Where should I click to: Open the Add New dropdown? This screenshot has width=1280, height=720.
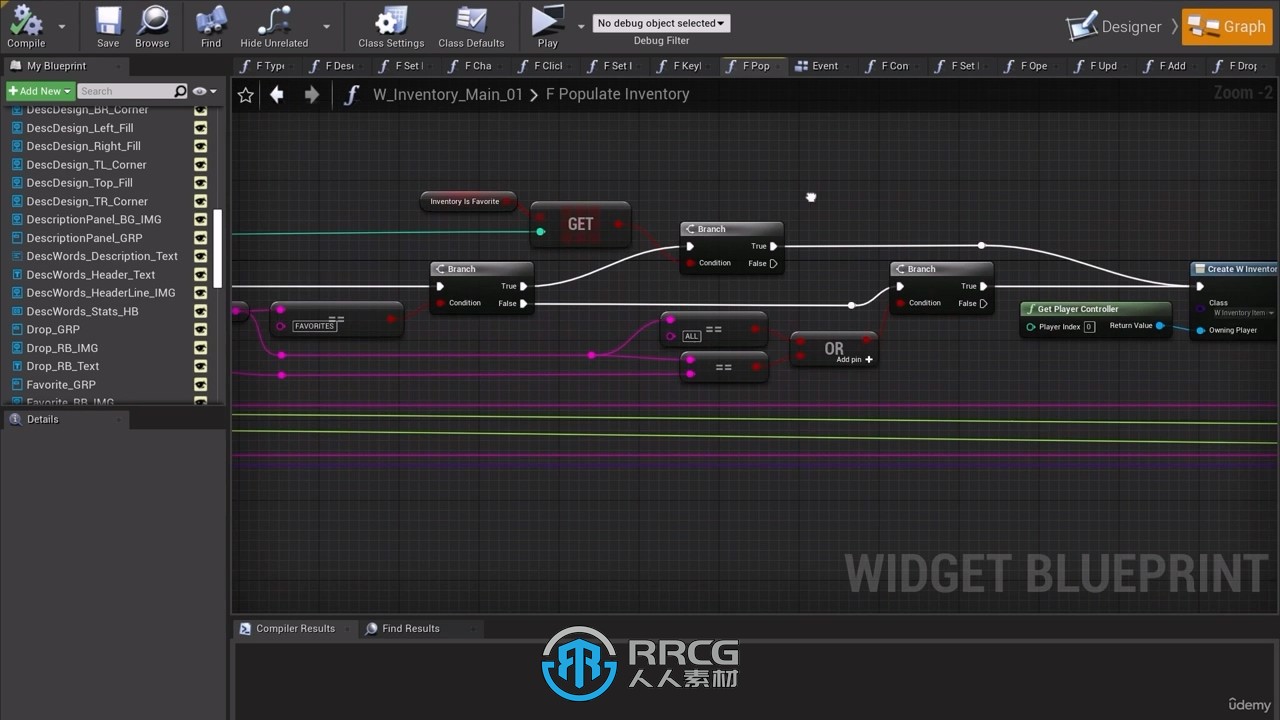[40, 91]
